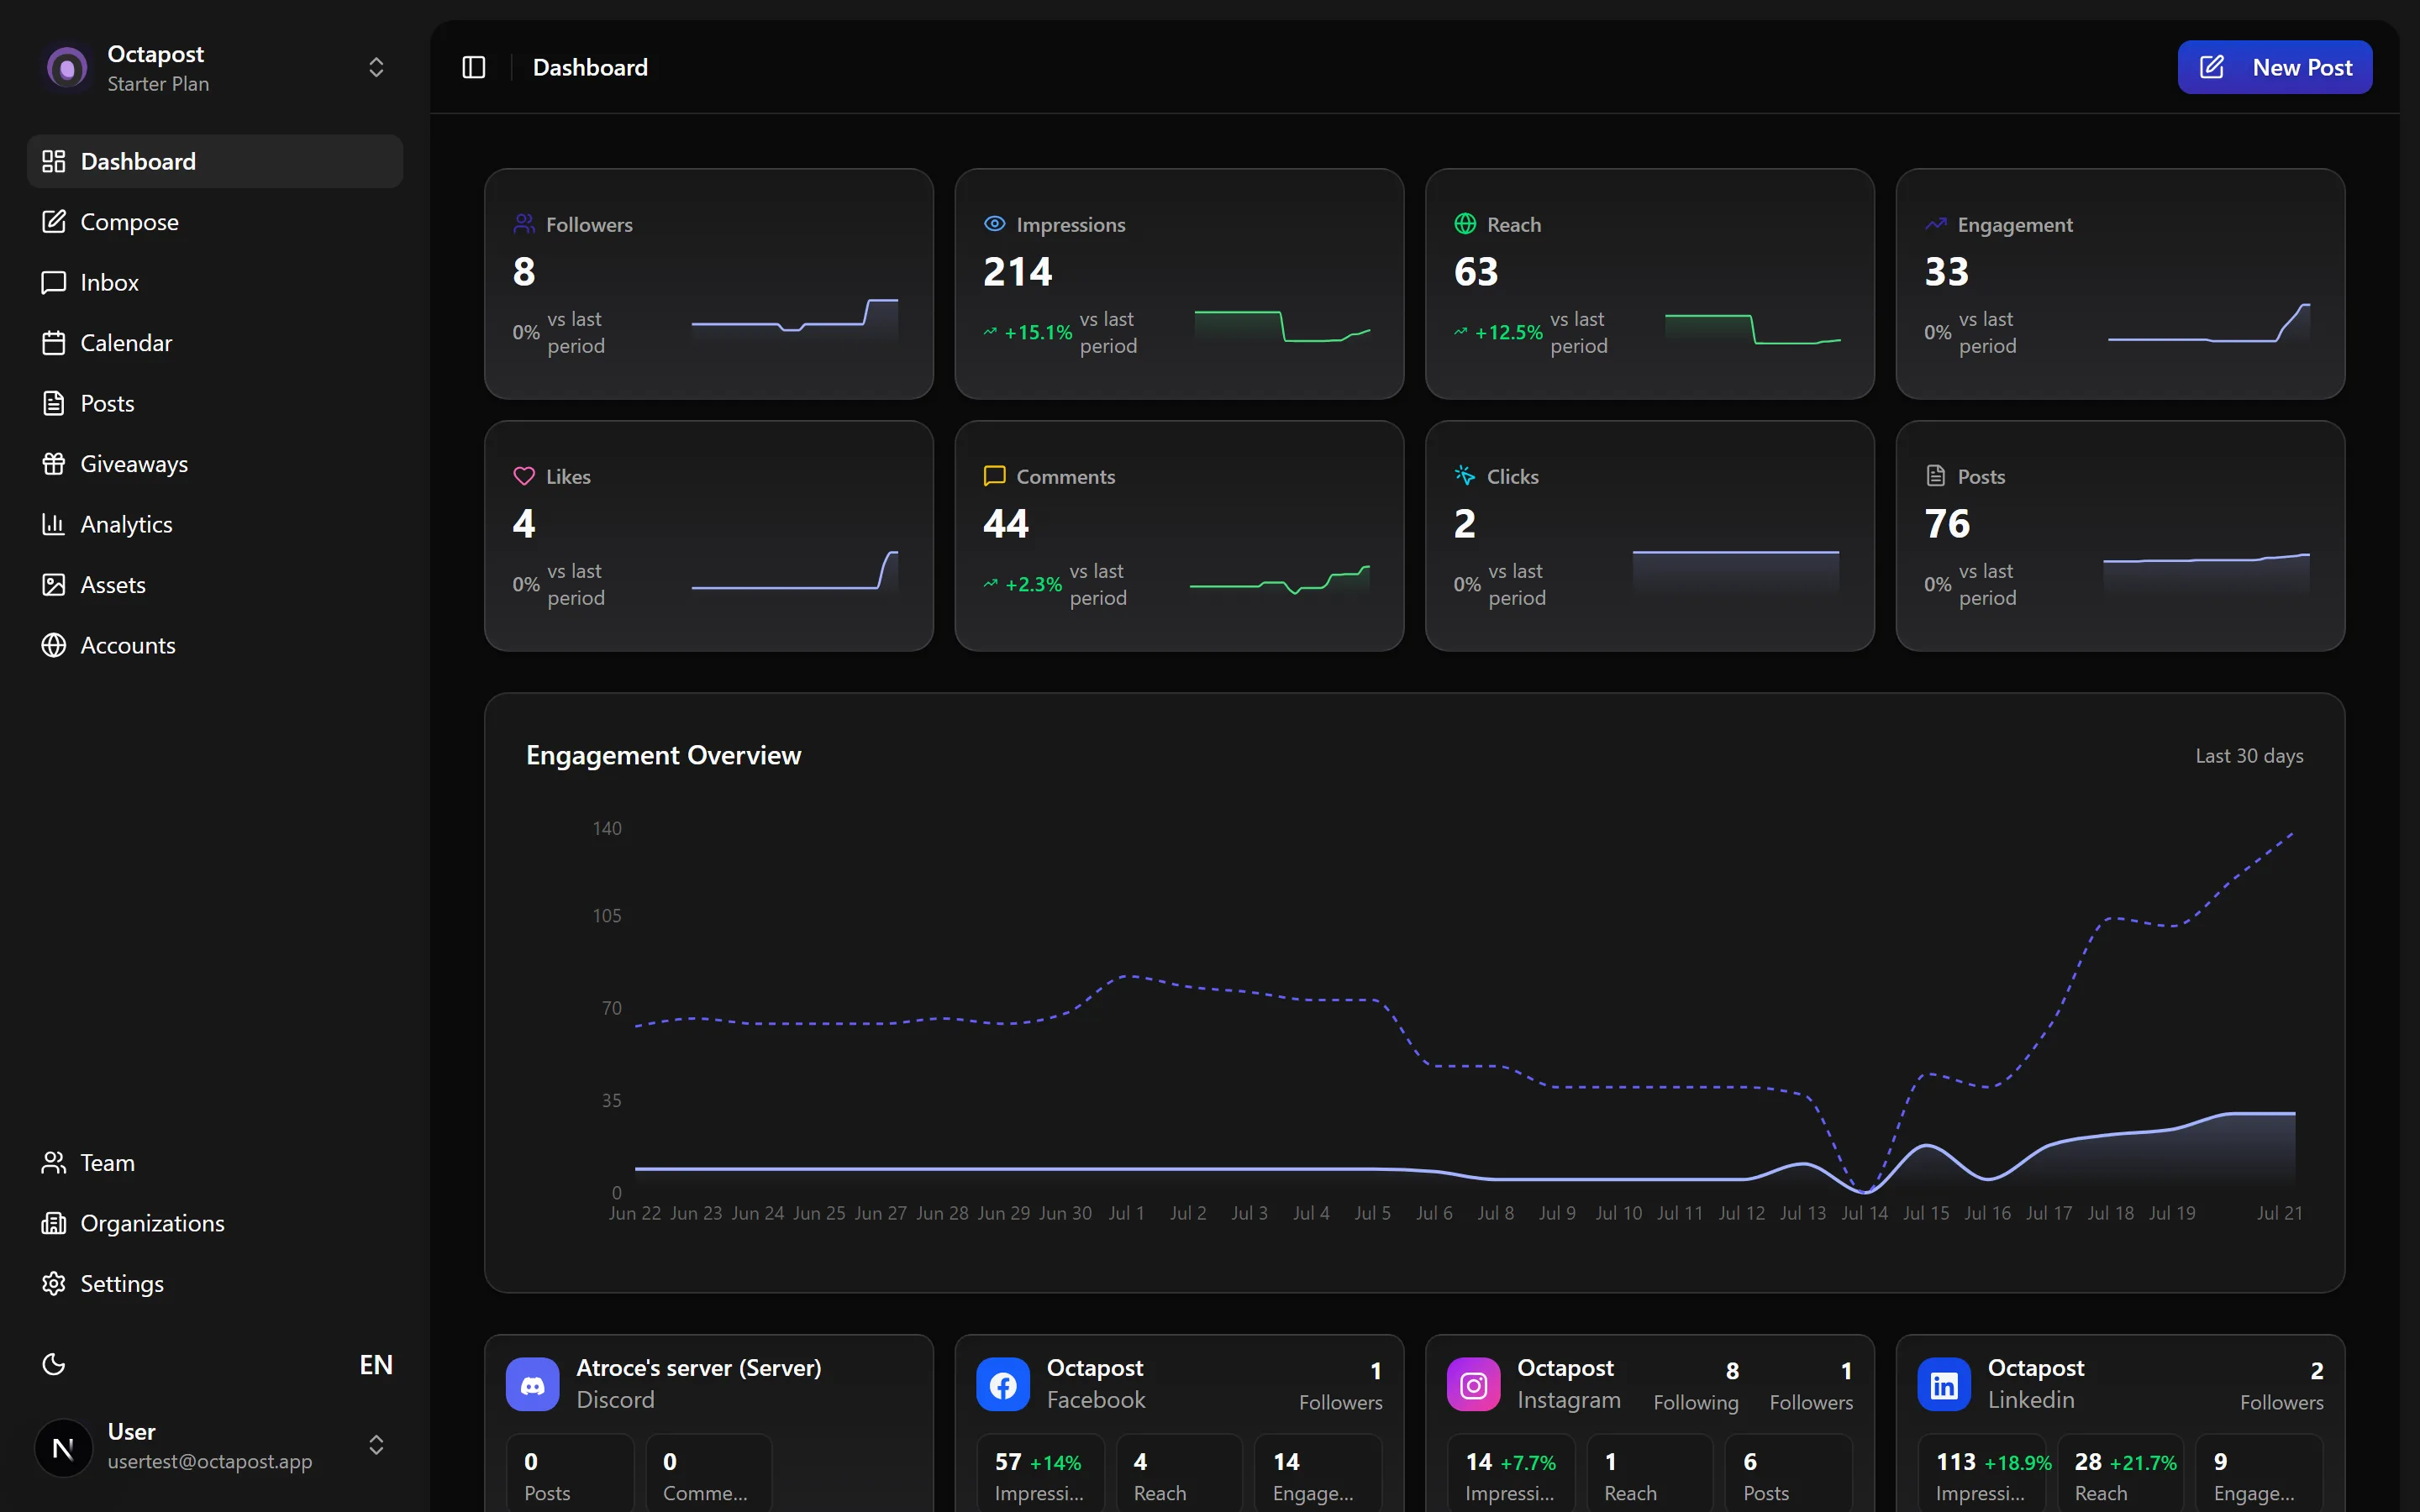The width and height of the screenshot is (2420, 1512).
Task: Click the Calendar icon in sidebar
Action: click(x=54, y=343)
